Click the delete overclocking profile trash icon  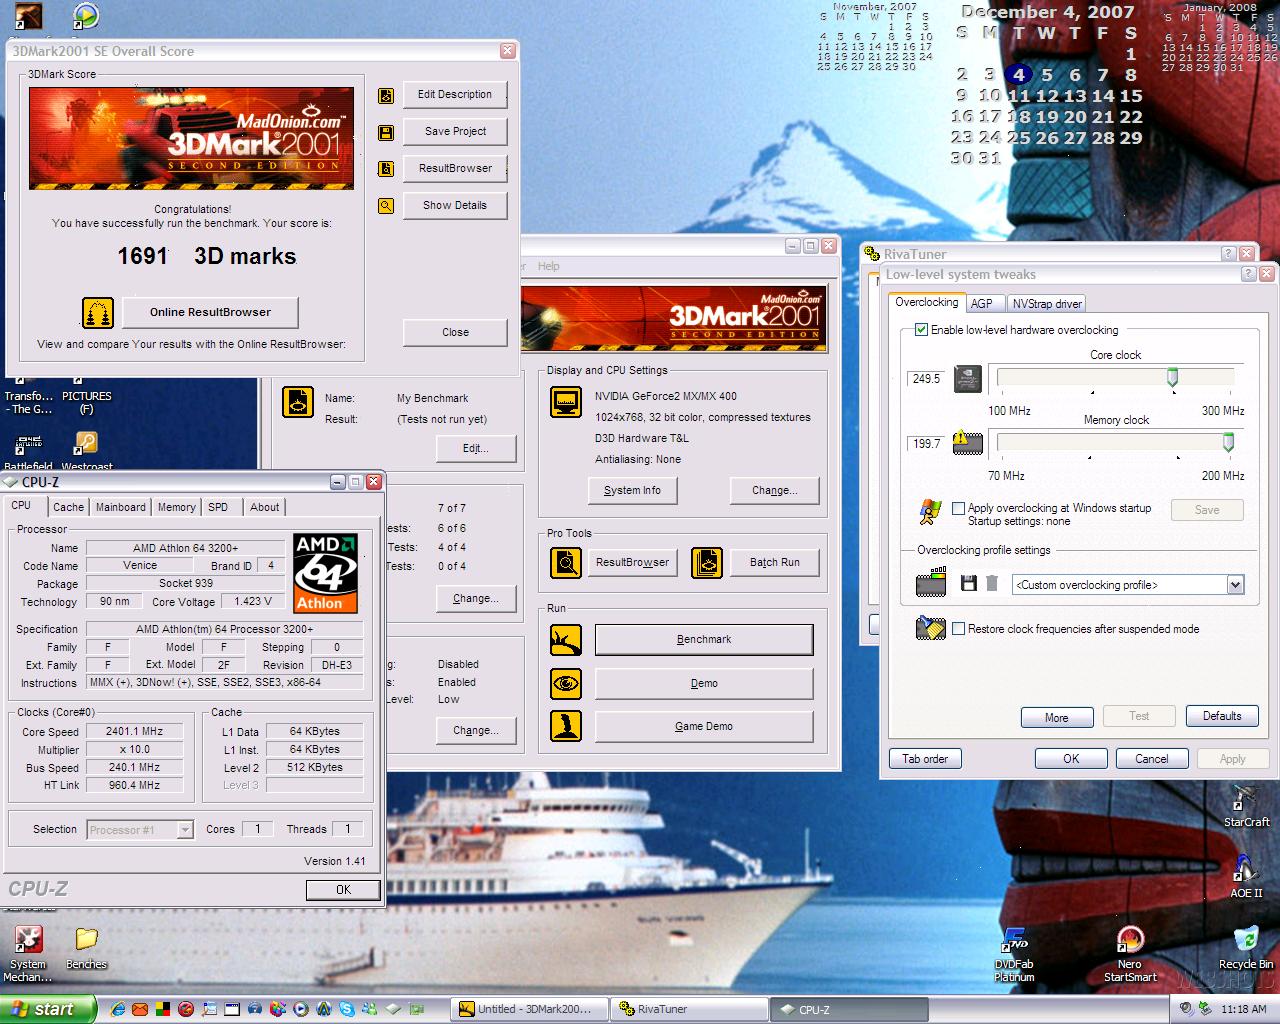tap(991, 583)
